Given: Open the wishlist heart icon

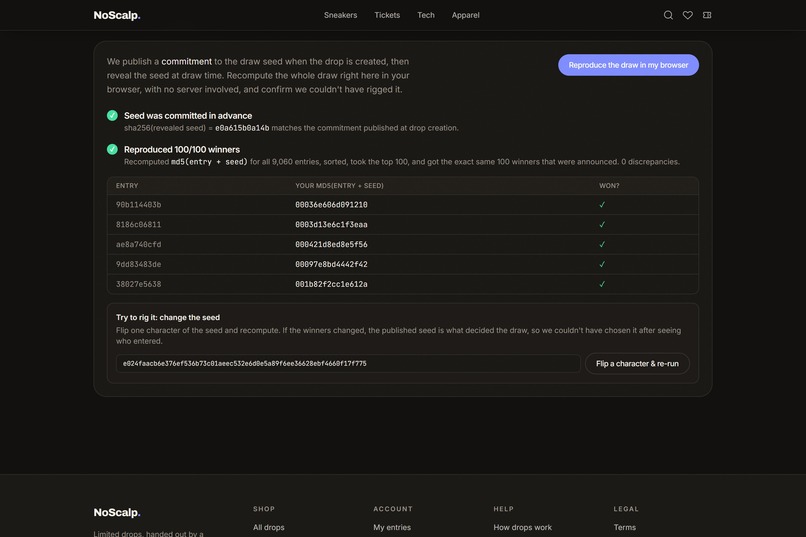Looking at the screenshot, I should 687,15.
